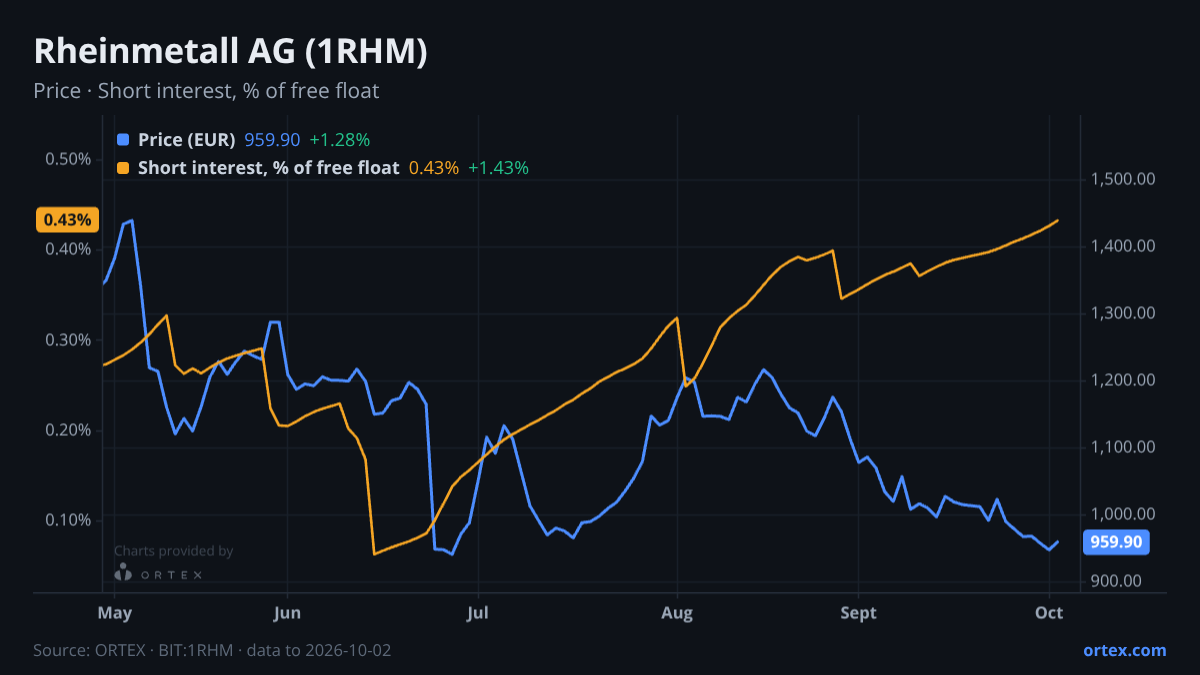Click the blue 959.90 axis badge
The height and width of the screenshot is (675, 1200).
(1116, 543)
